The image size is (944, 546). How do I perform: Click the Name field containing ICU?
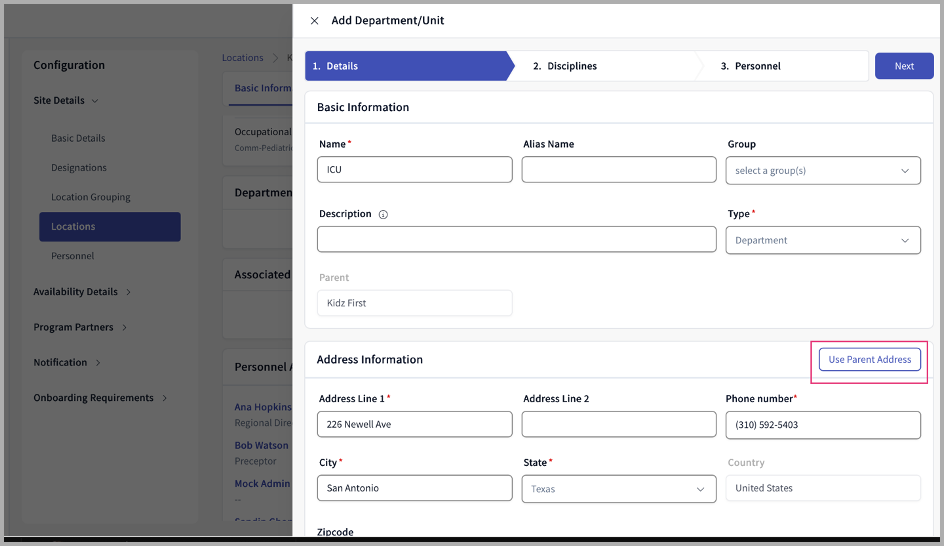click(414, 170)
